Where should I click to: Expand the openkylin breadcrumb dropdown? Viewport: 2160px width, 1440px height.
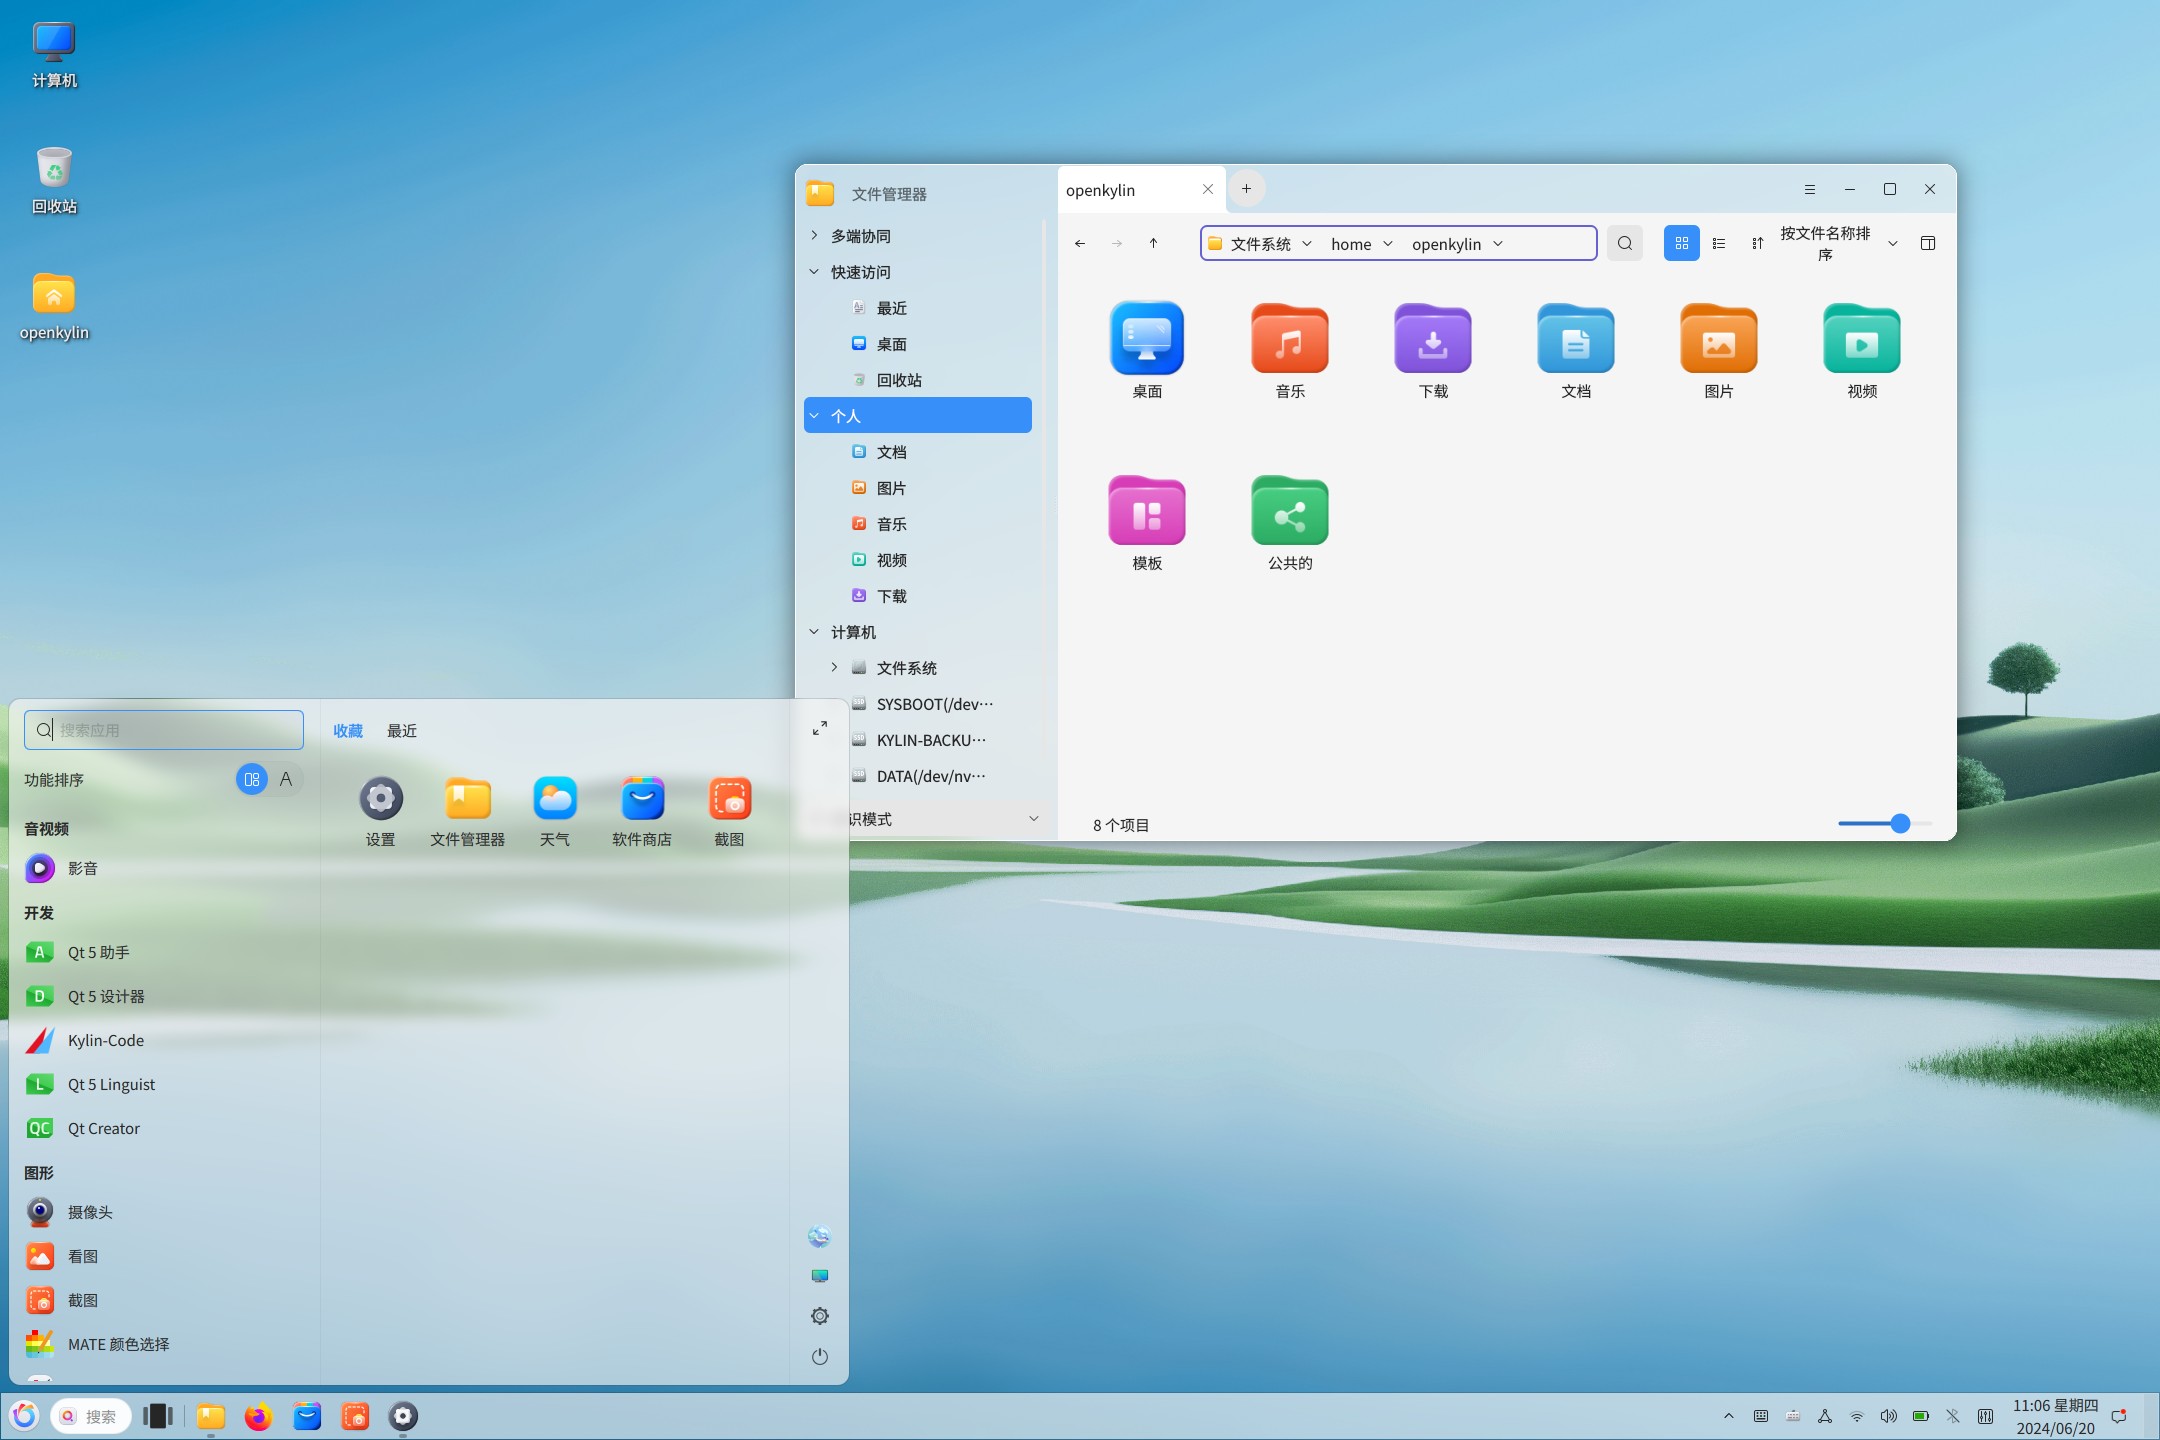[x=1498, y=243]
